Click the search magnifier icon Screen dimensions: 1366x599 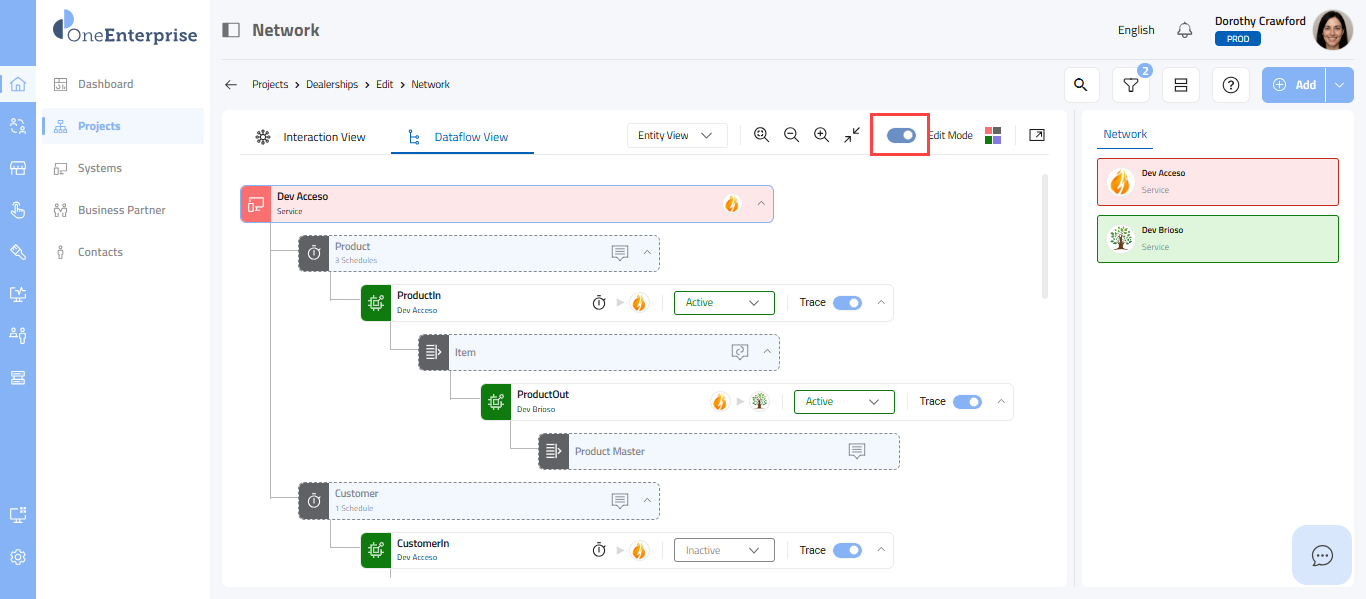(x=1080, y=85)
